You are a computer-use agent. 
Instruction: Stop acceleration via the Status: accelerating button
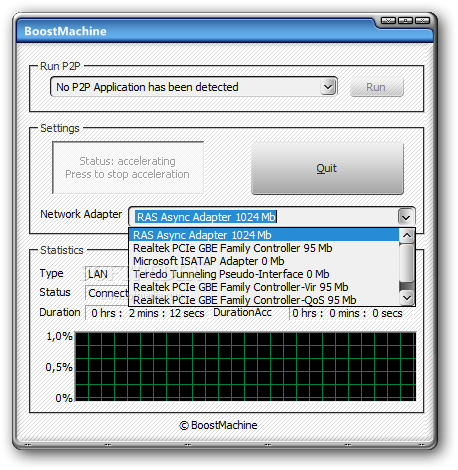[x=128, y=168]
